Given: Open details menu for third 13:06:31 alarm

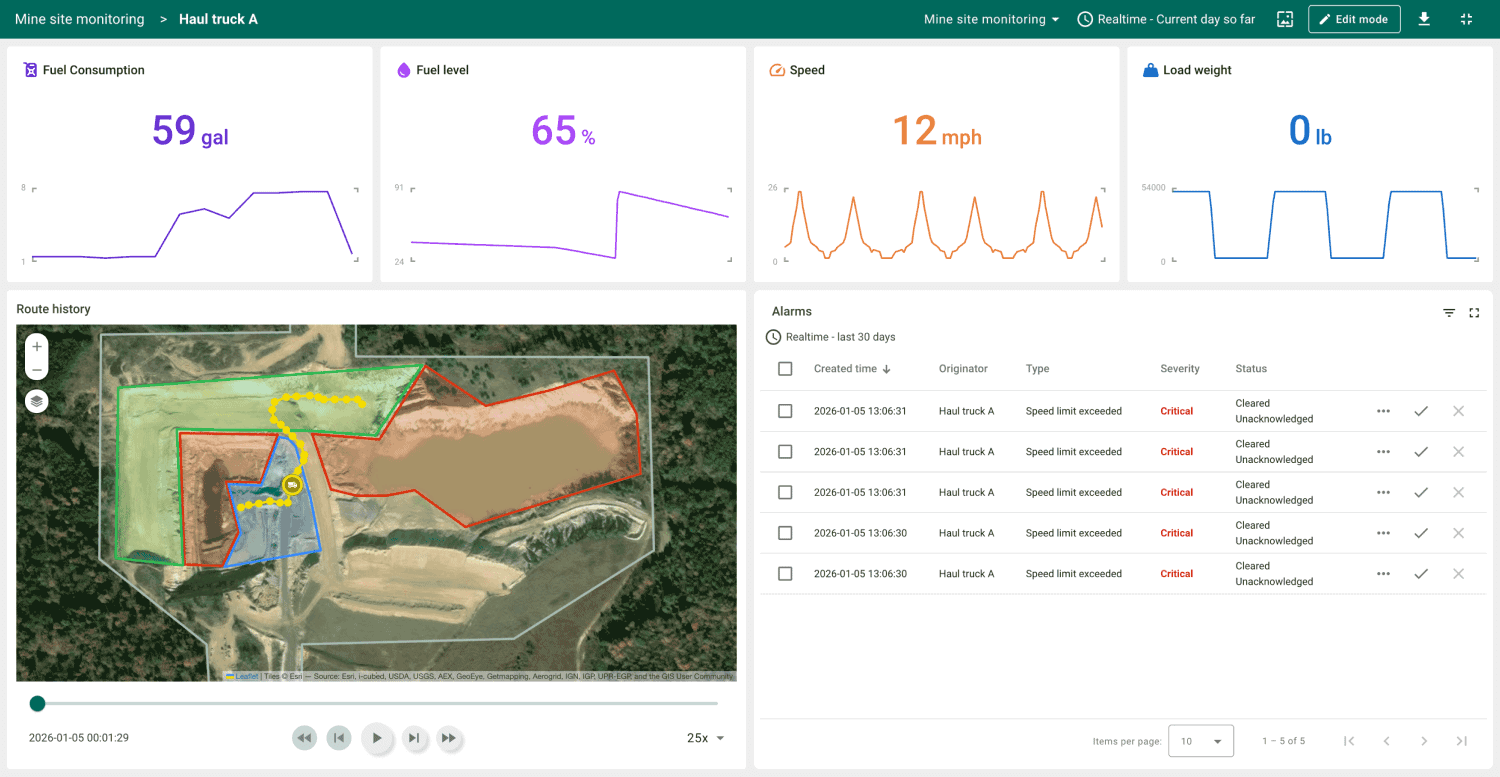Looking at the screenshot, I should [x=1383, y=492].
